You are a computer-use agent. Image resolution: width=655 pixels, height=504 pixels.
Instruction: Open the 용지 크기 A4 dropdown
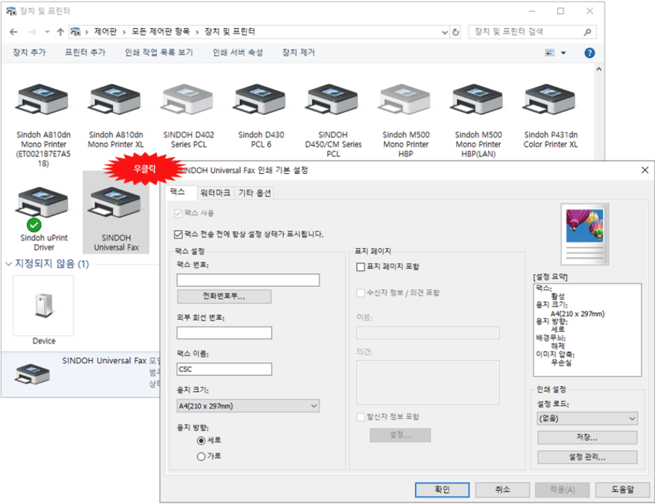(248, 406)
